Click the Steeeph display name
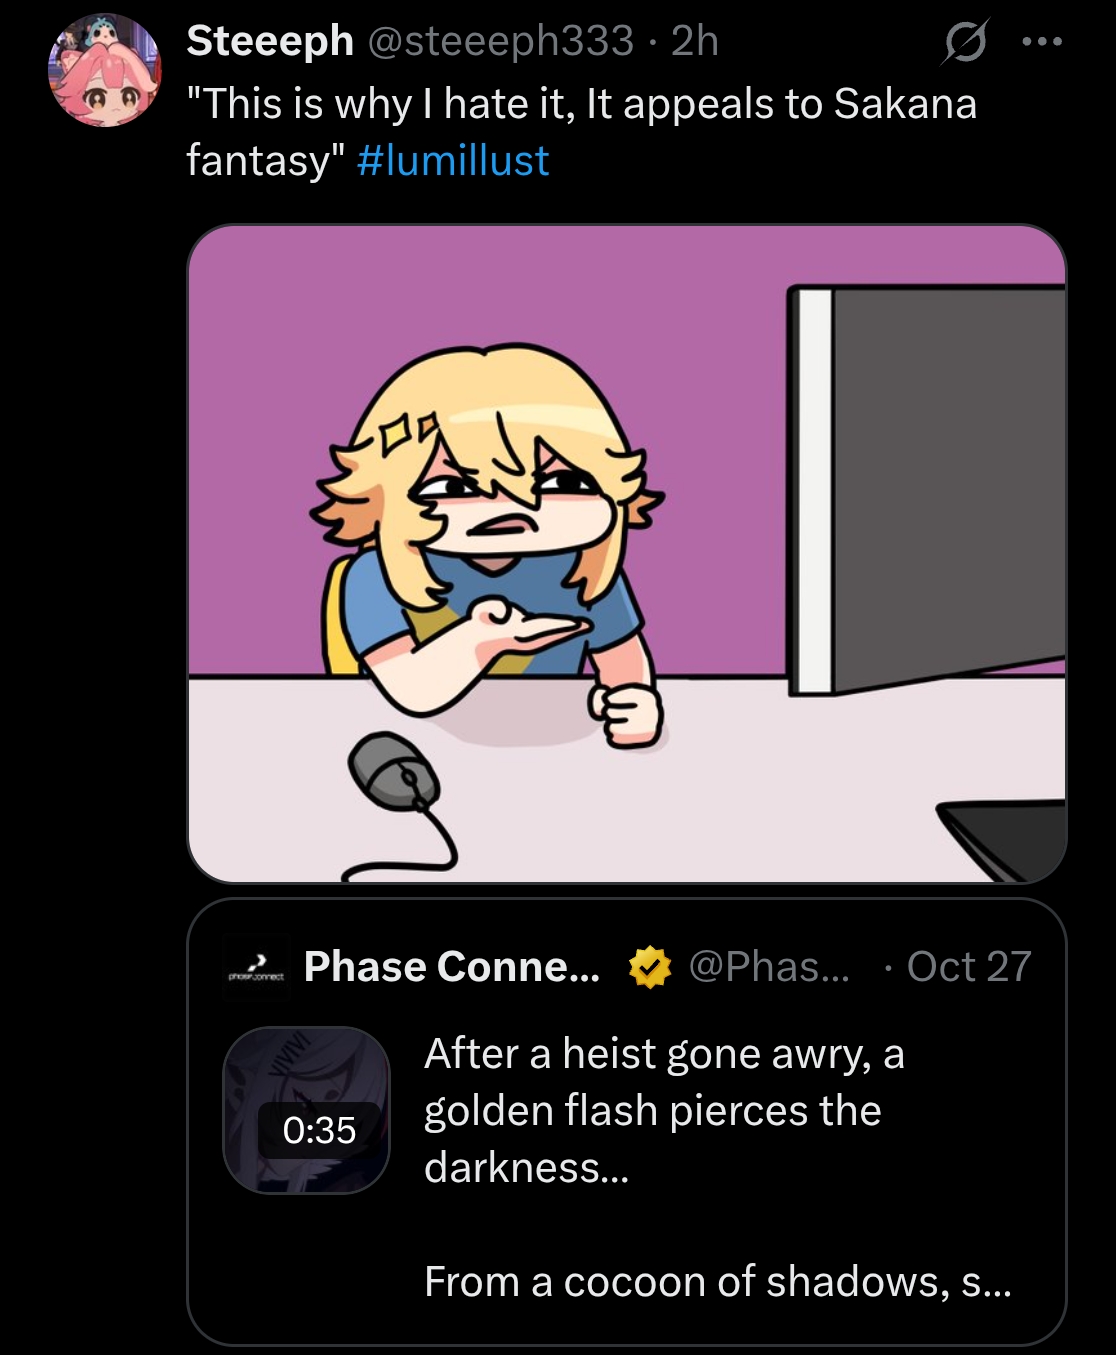Image resolution: width=1116 pixels, height=1355 pixels. (270, 41)
